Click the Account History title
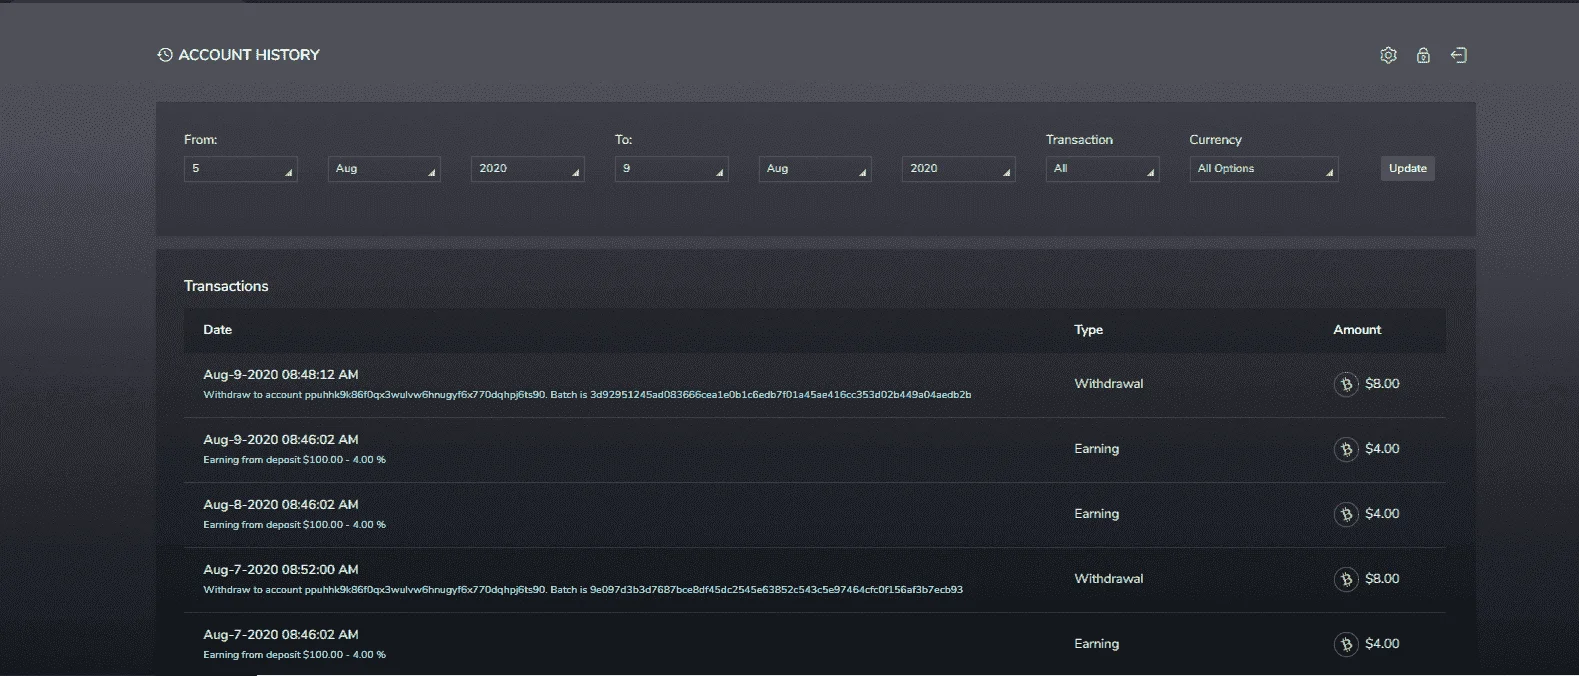1579x676 pixels. (249, 55)
